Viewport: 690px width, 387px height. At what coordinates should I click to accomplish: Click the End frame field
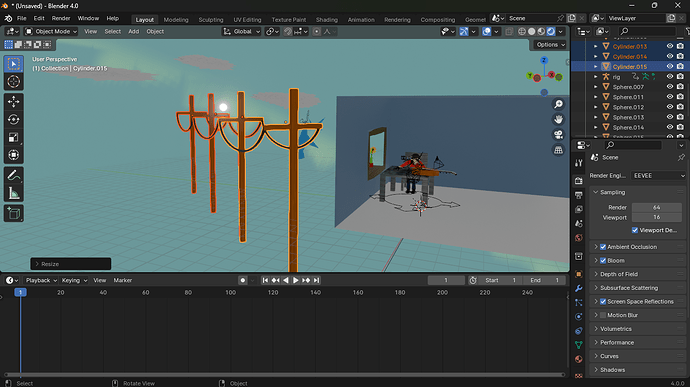click(544, 280)
